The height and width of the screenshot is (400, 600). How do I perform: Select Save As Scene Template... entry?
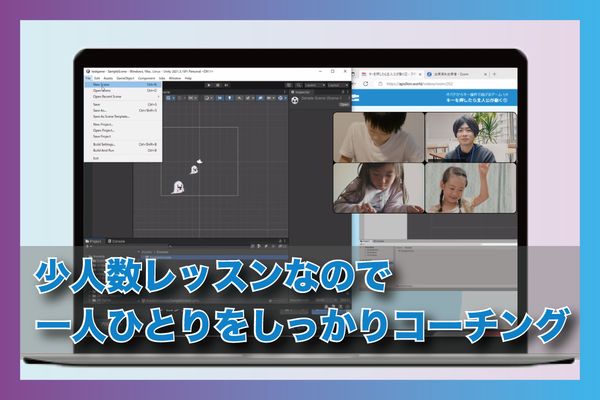pos(123,117)
